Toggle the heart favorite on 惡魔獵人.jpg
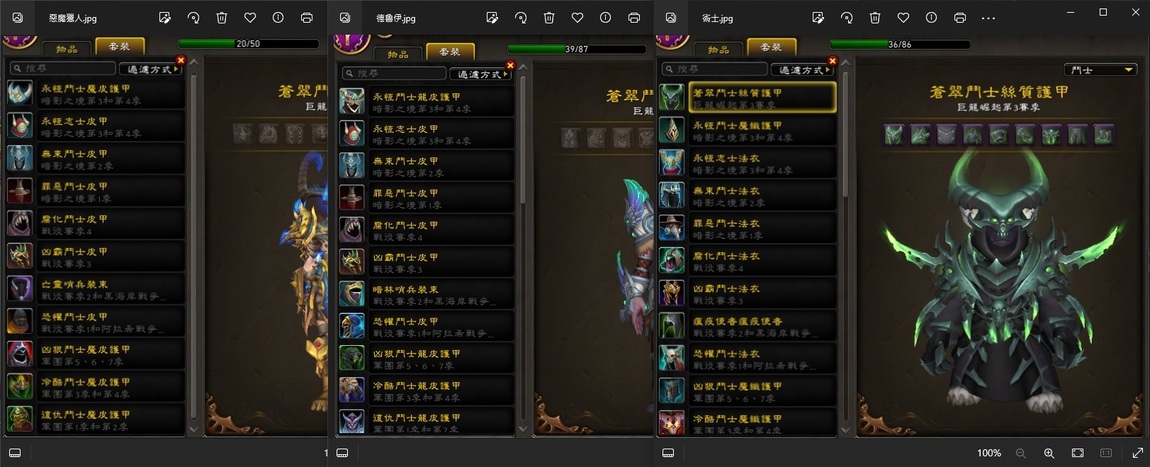This screenshot has height=467, width=1150. tap(249, 18)
